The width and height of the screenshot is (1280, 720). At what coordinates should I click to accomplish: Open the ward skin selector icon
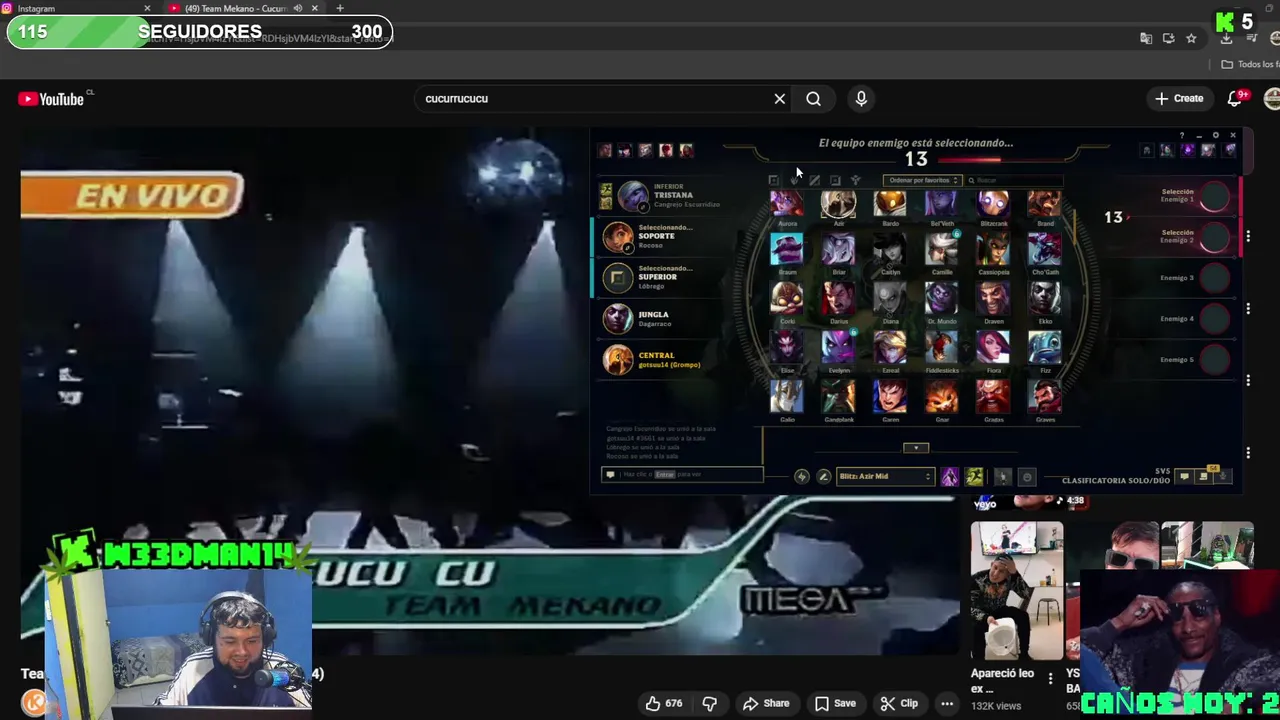(1003, 477)
